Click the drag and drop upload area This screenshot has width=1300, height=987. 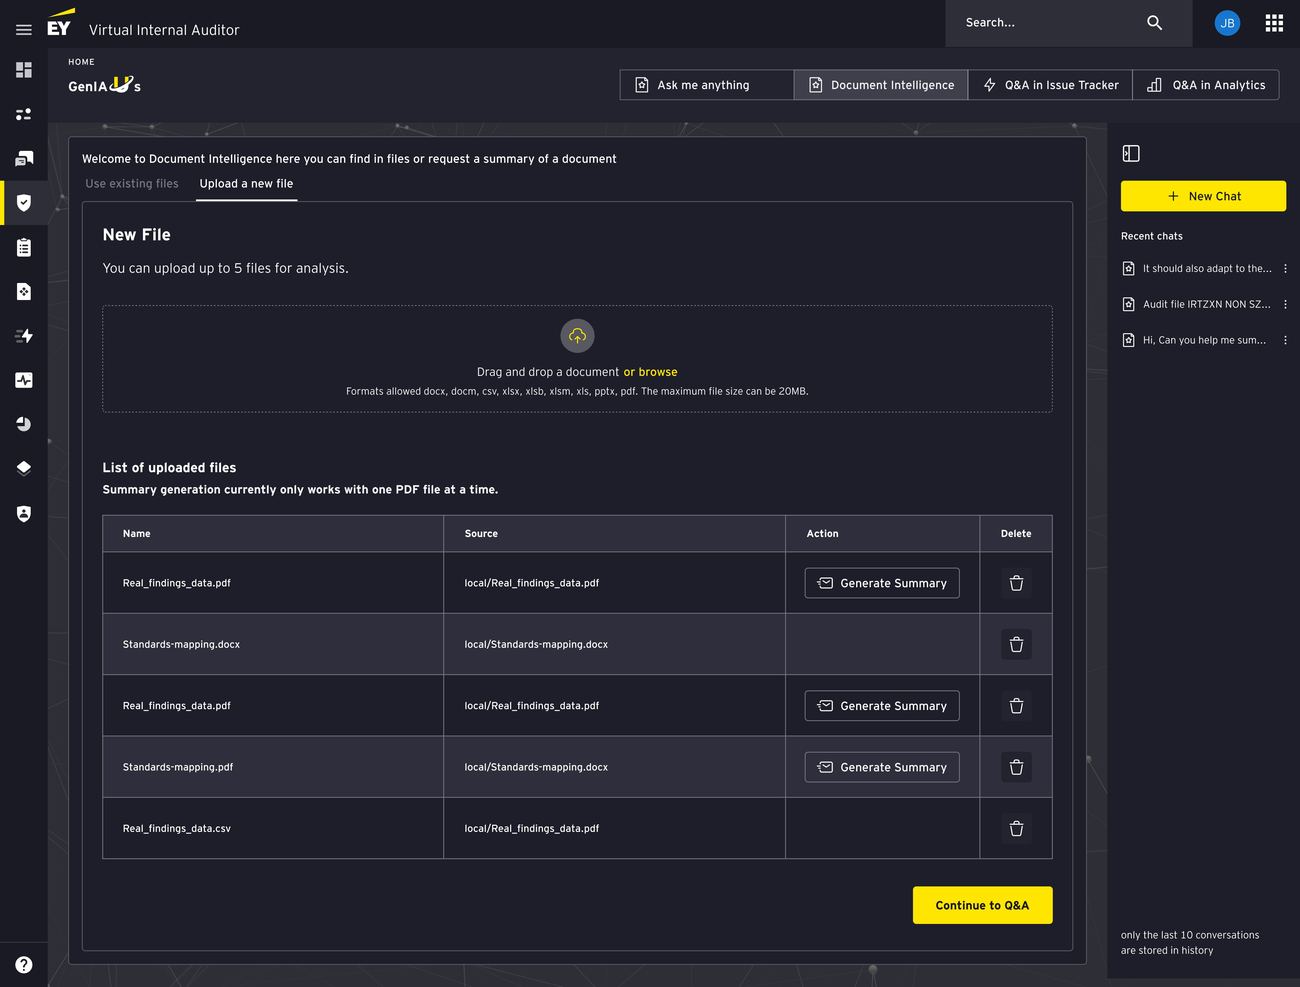(x=577, y=359)
